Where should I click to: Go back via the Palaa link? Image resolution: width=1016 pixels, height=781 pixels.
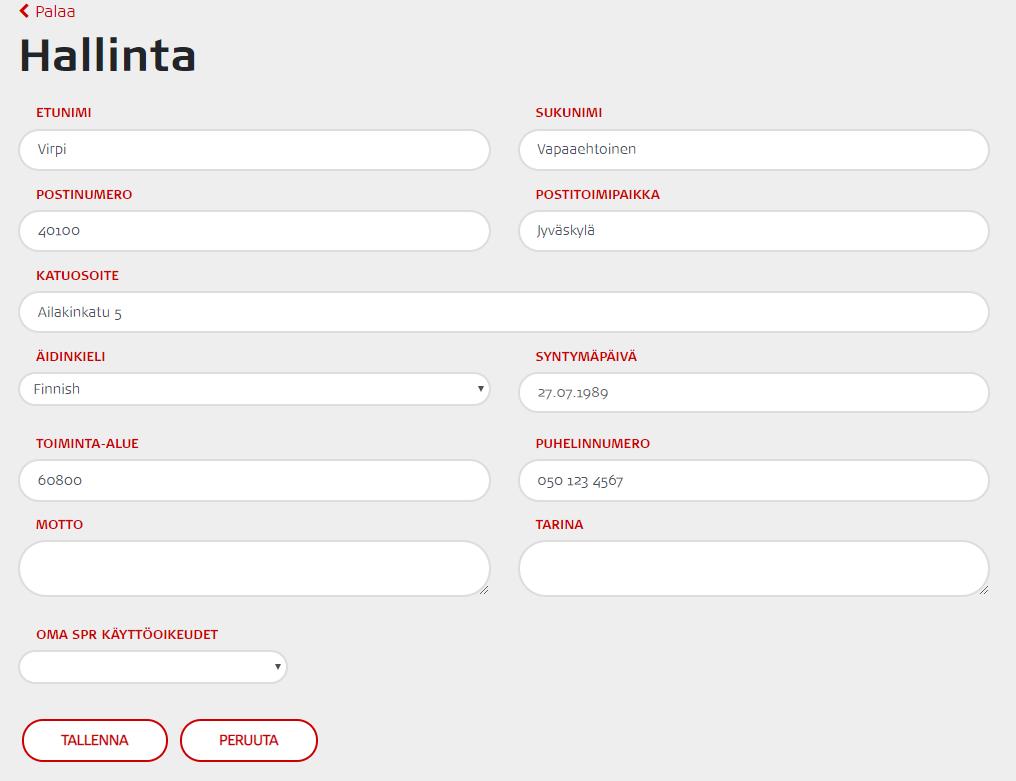click(x=47, y=11)
